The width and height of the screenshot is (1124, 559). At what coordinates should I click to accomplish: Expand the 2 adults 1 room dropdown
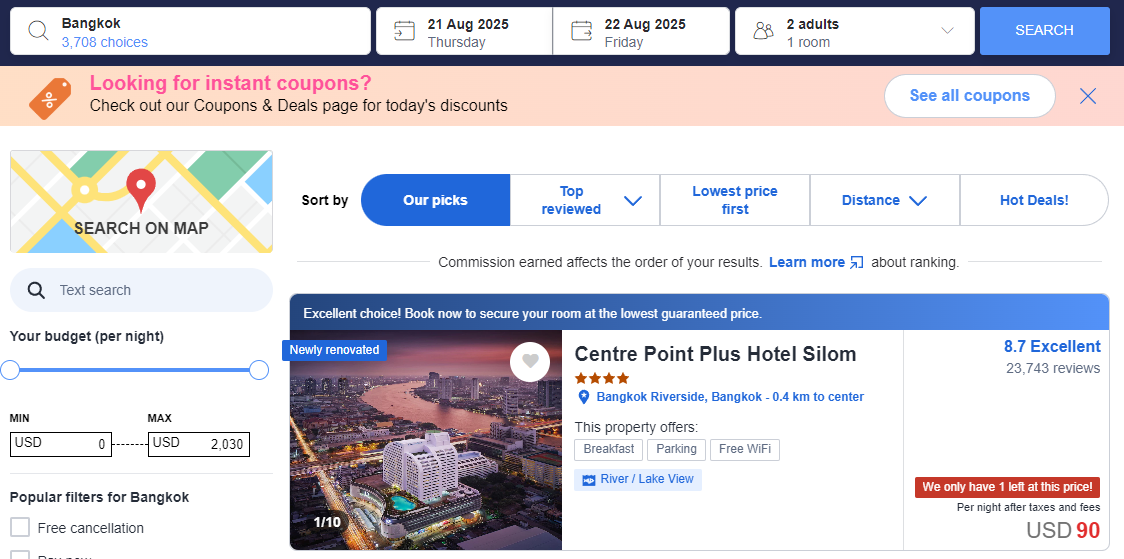coord(947,31)
